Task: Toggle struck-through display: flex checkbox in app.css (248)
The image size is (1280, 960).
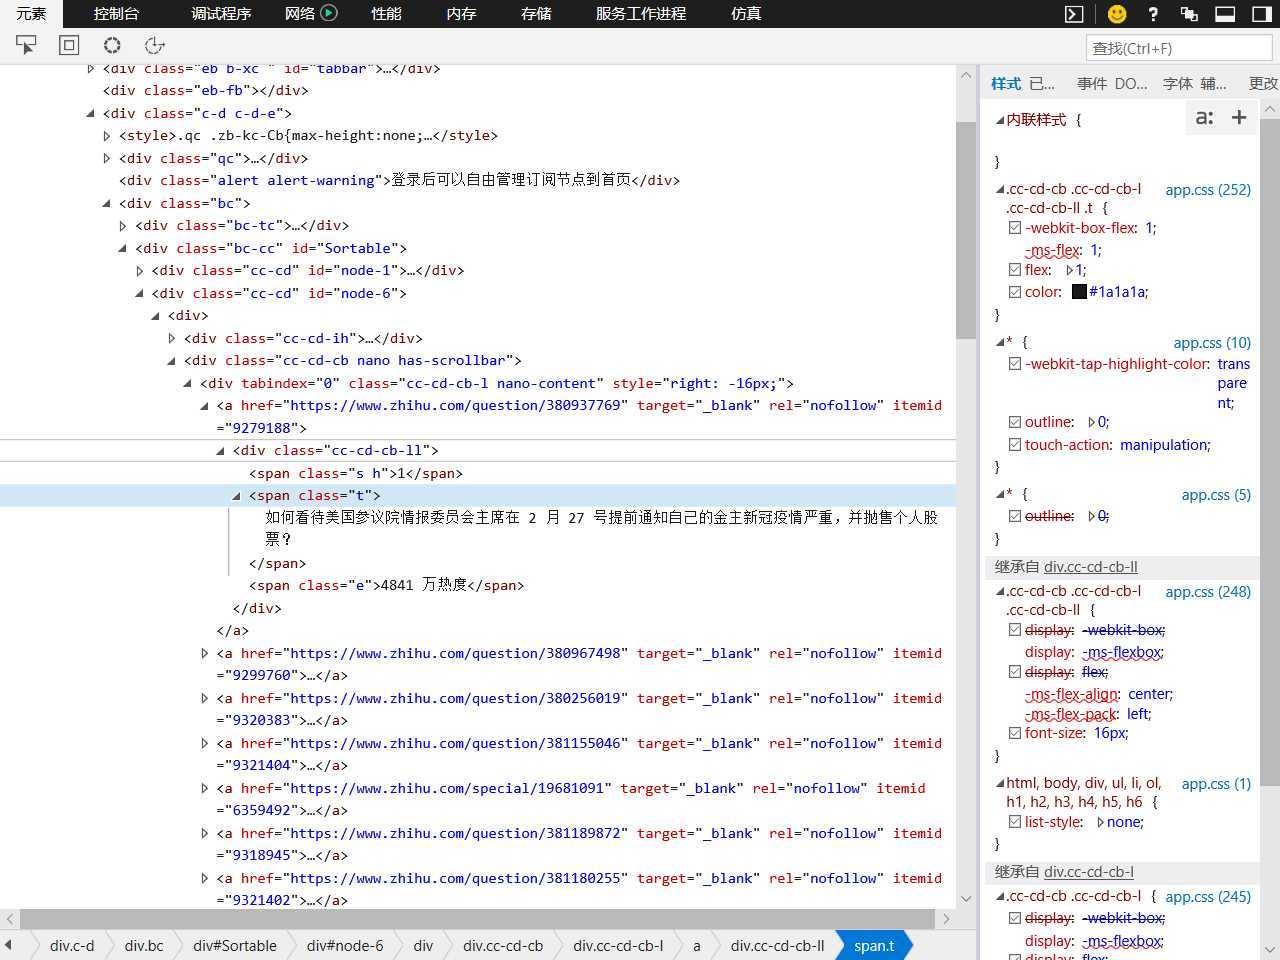Action: click(1015, 672)
